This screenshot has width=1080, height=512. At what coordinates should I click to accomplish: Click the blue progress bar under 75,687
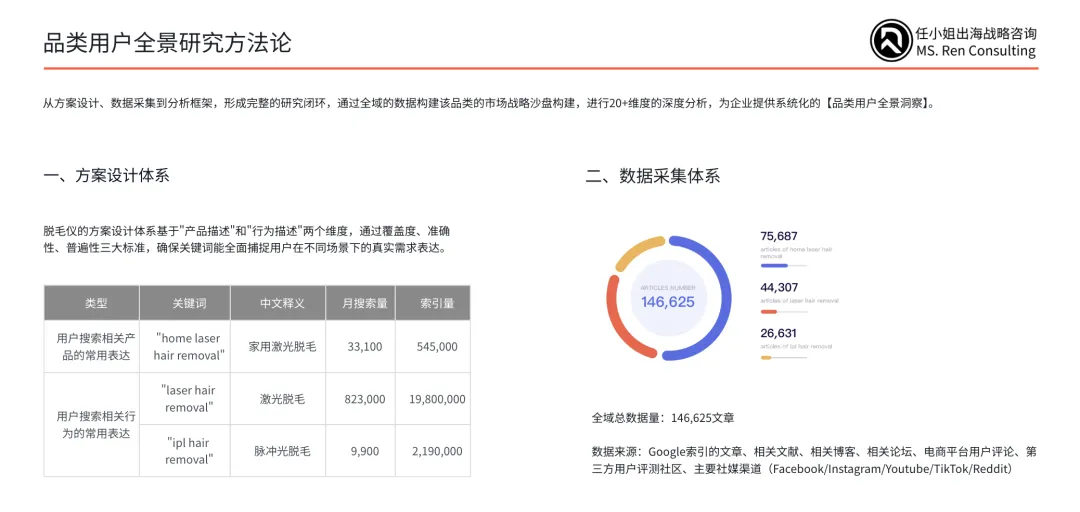point(774,265)
